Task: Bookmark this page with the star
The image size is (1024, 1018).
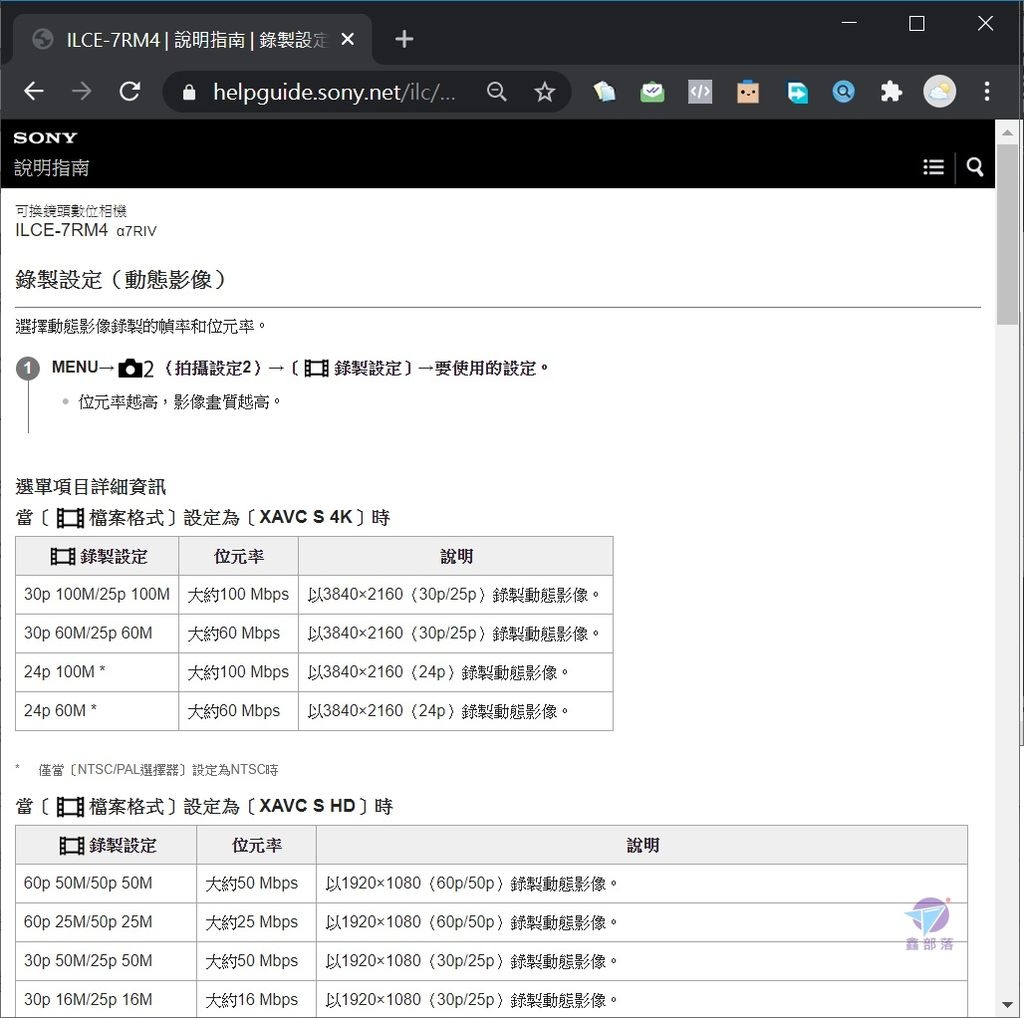Action: pos(545,92)
